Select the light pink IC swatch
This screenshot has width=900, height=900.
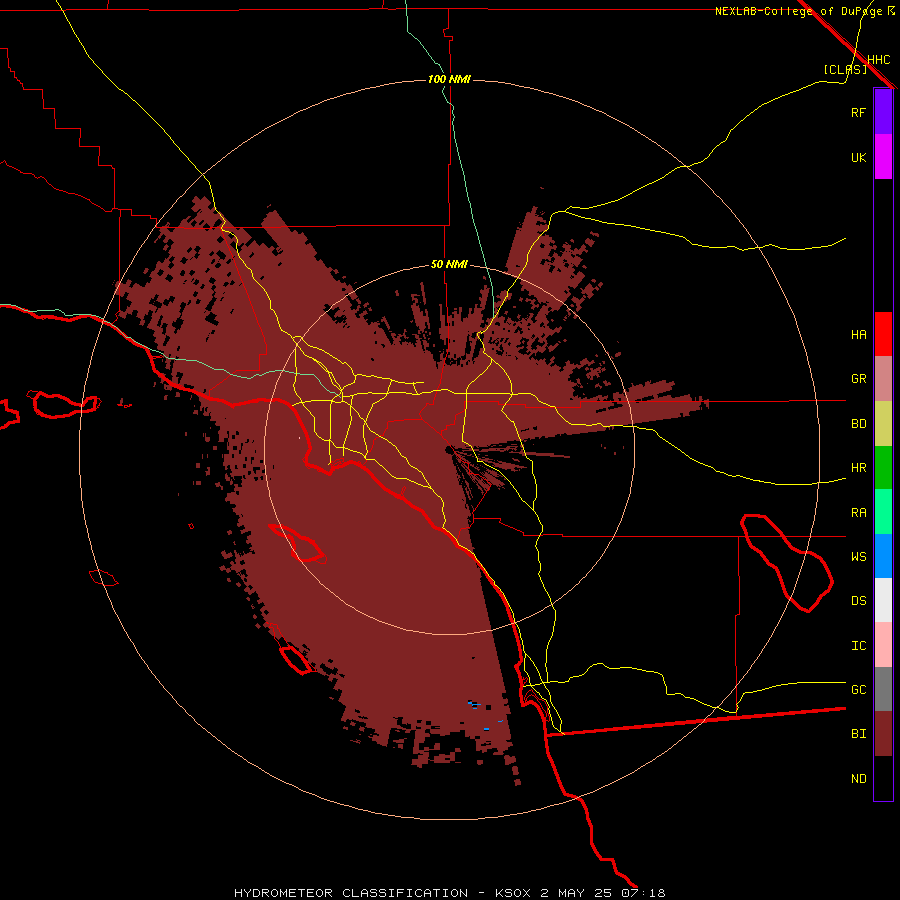tap(883, 645)
